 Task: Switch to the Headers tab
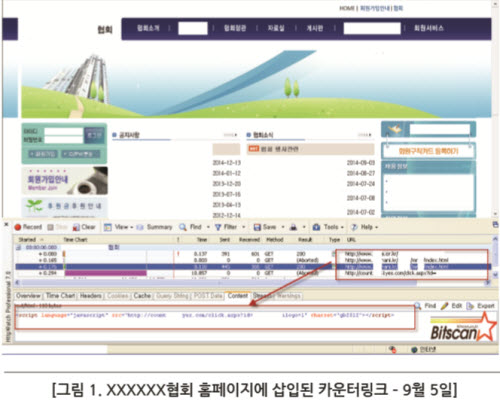point(90,296)
